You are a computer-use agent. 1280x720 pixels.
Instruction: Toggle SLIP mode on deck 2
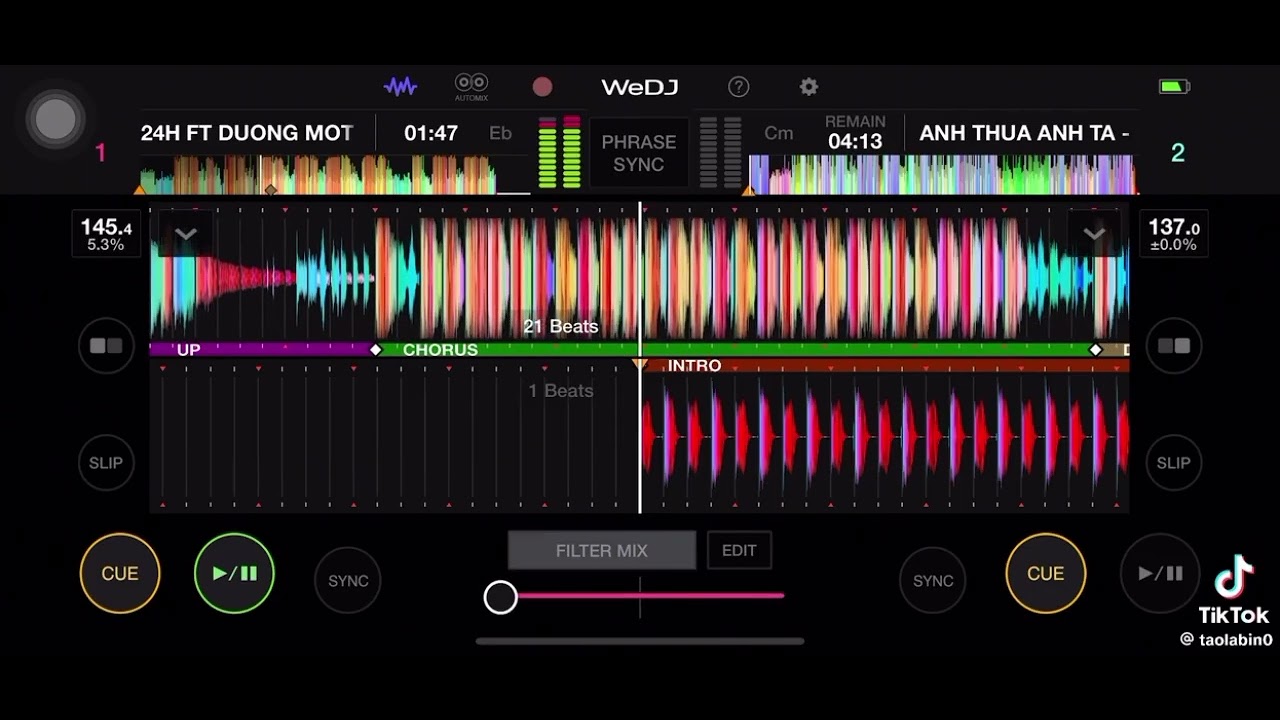(x=1174, y=463)
